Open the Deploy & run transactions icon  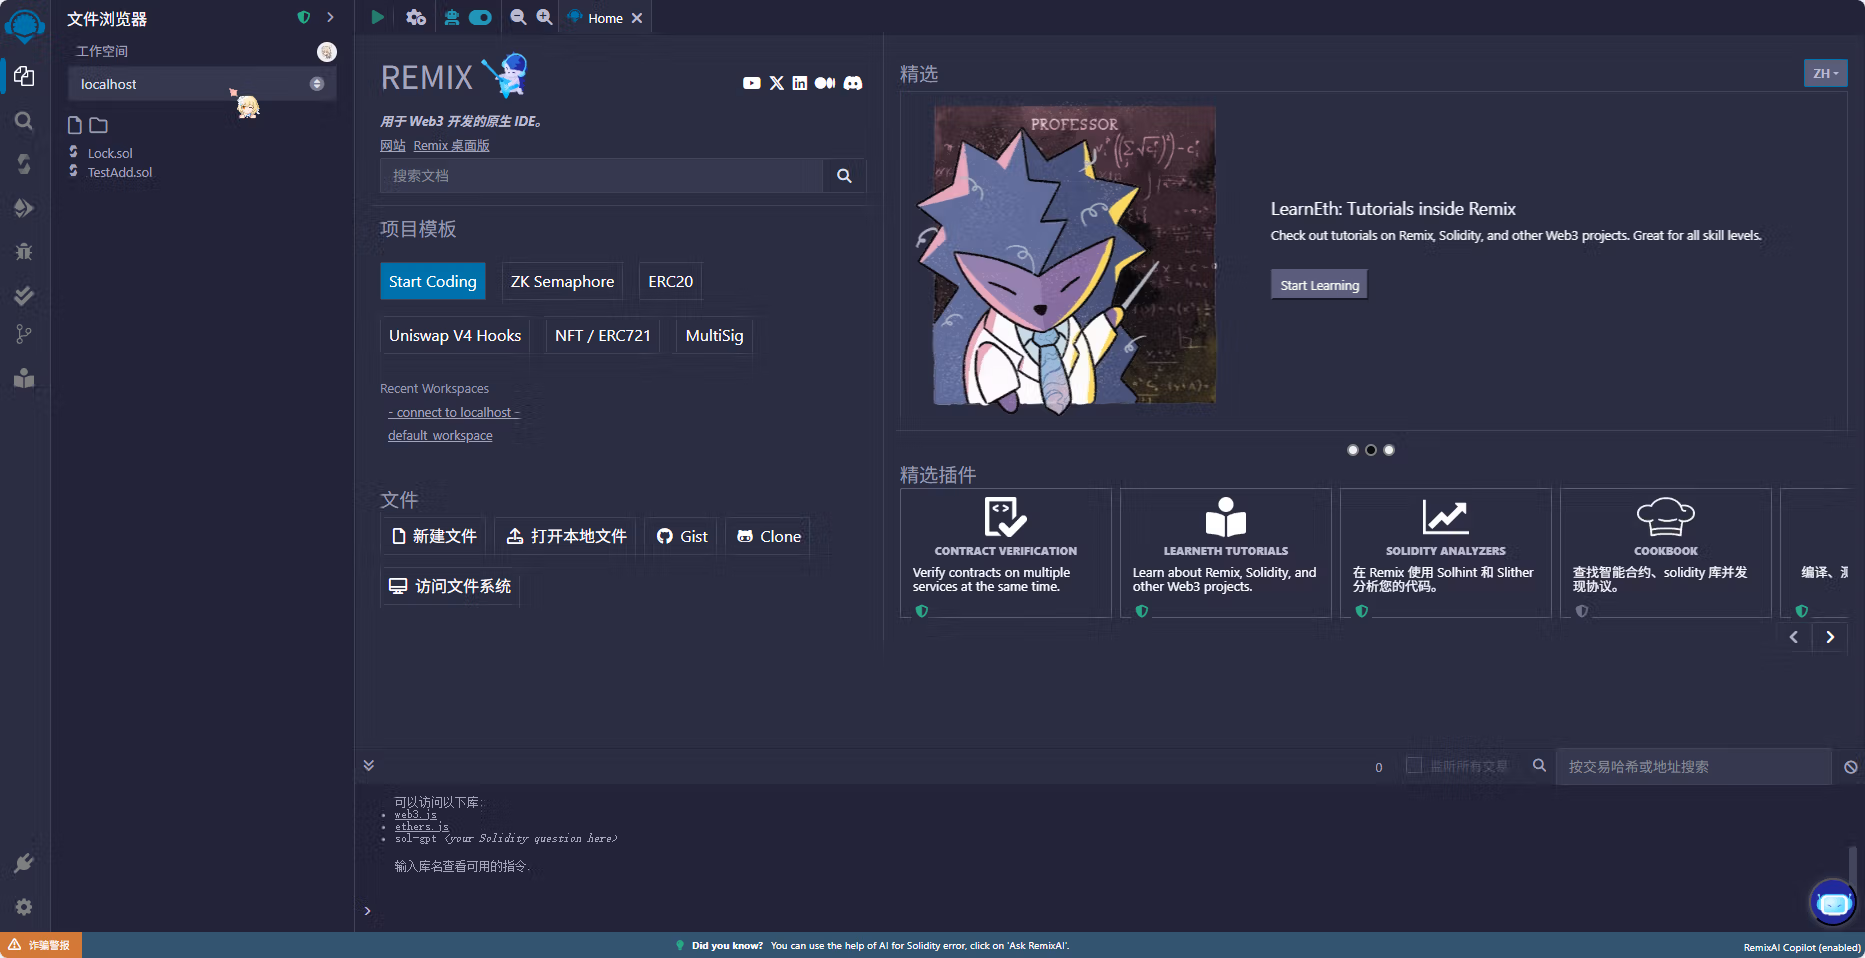(24, 208)
